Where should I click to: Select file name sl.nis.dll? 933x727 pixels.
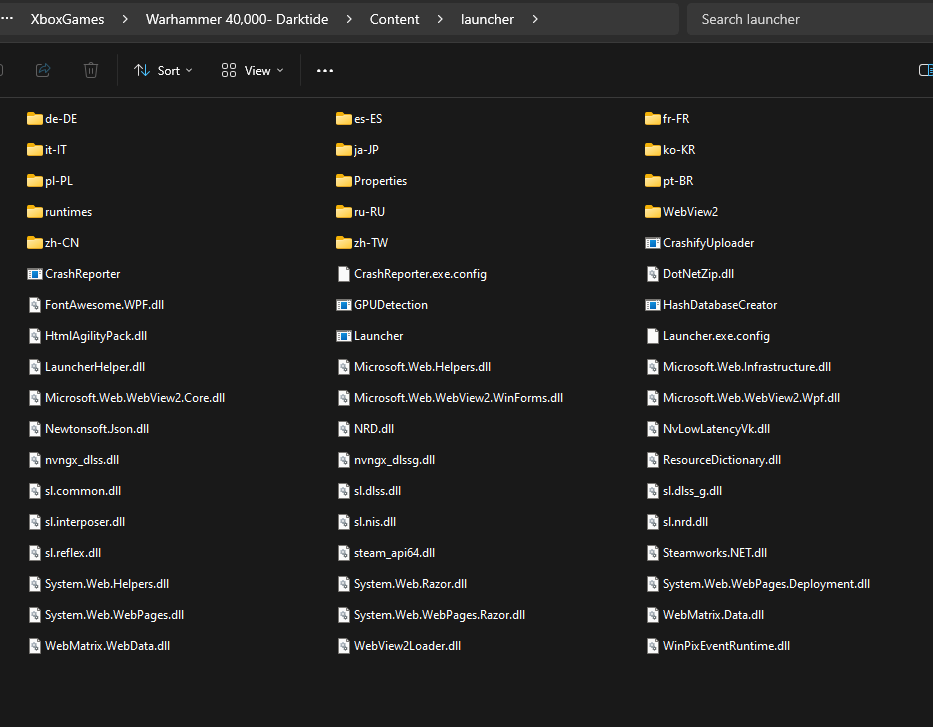tap(375, 522)
